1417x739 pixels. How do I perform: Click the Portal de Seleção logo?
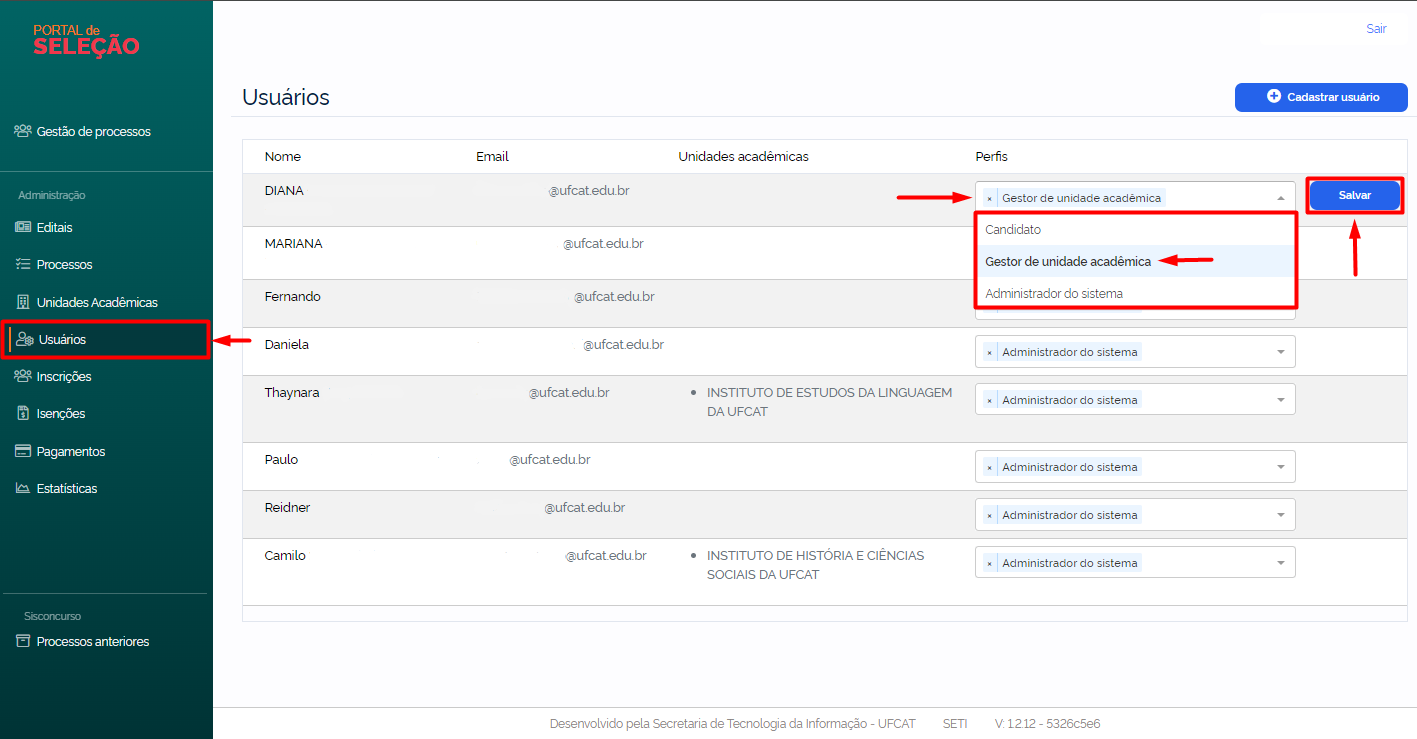86,40
